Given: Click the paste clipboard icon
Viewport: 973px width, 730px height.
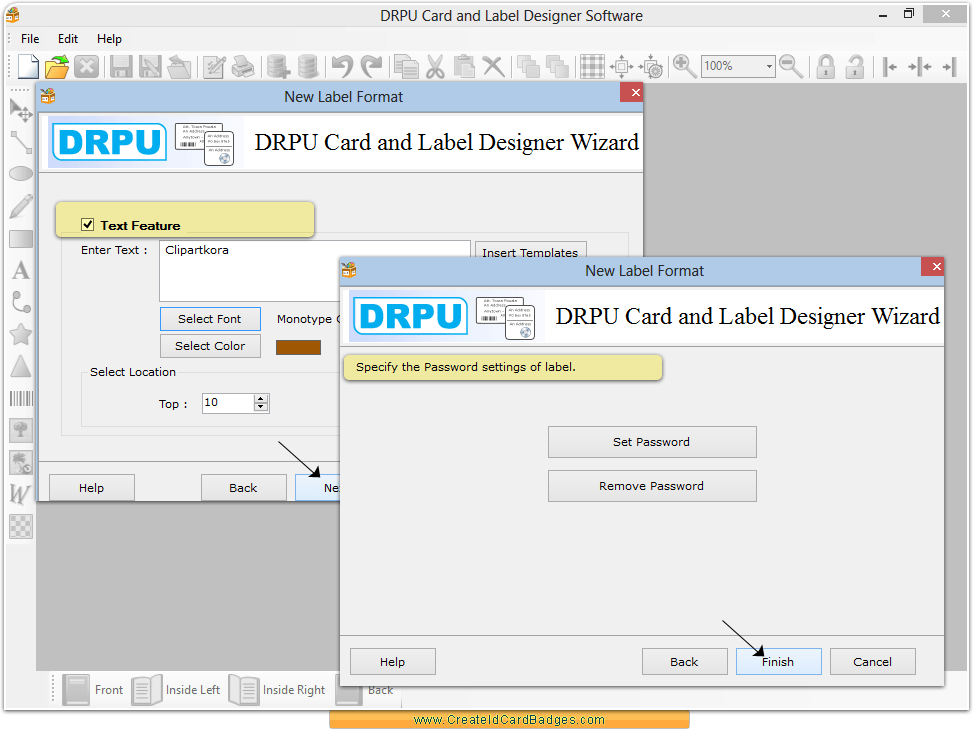Looking at the screenshot, I should [x=464, y=66].
